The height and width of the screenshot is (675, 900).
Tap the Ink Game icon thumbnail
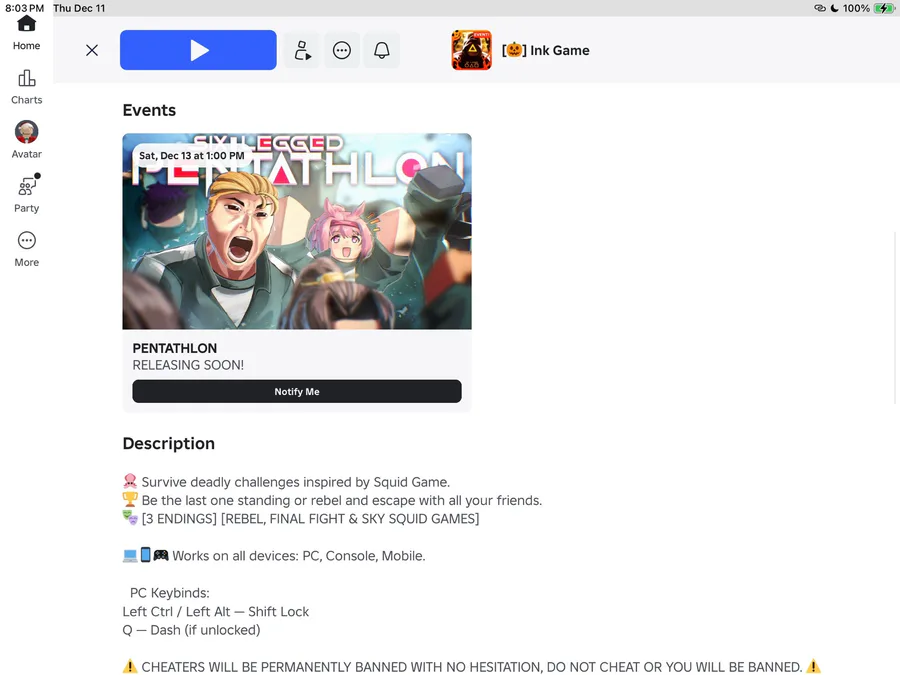(x=471, y=50)
